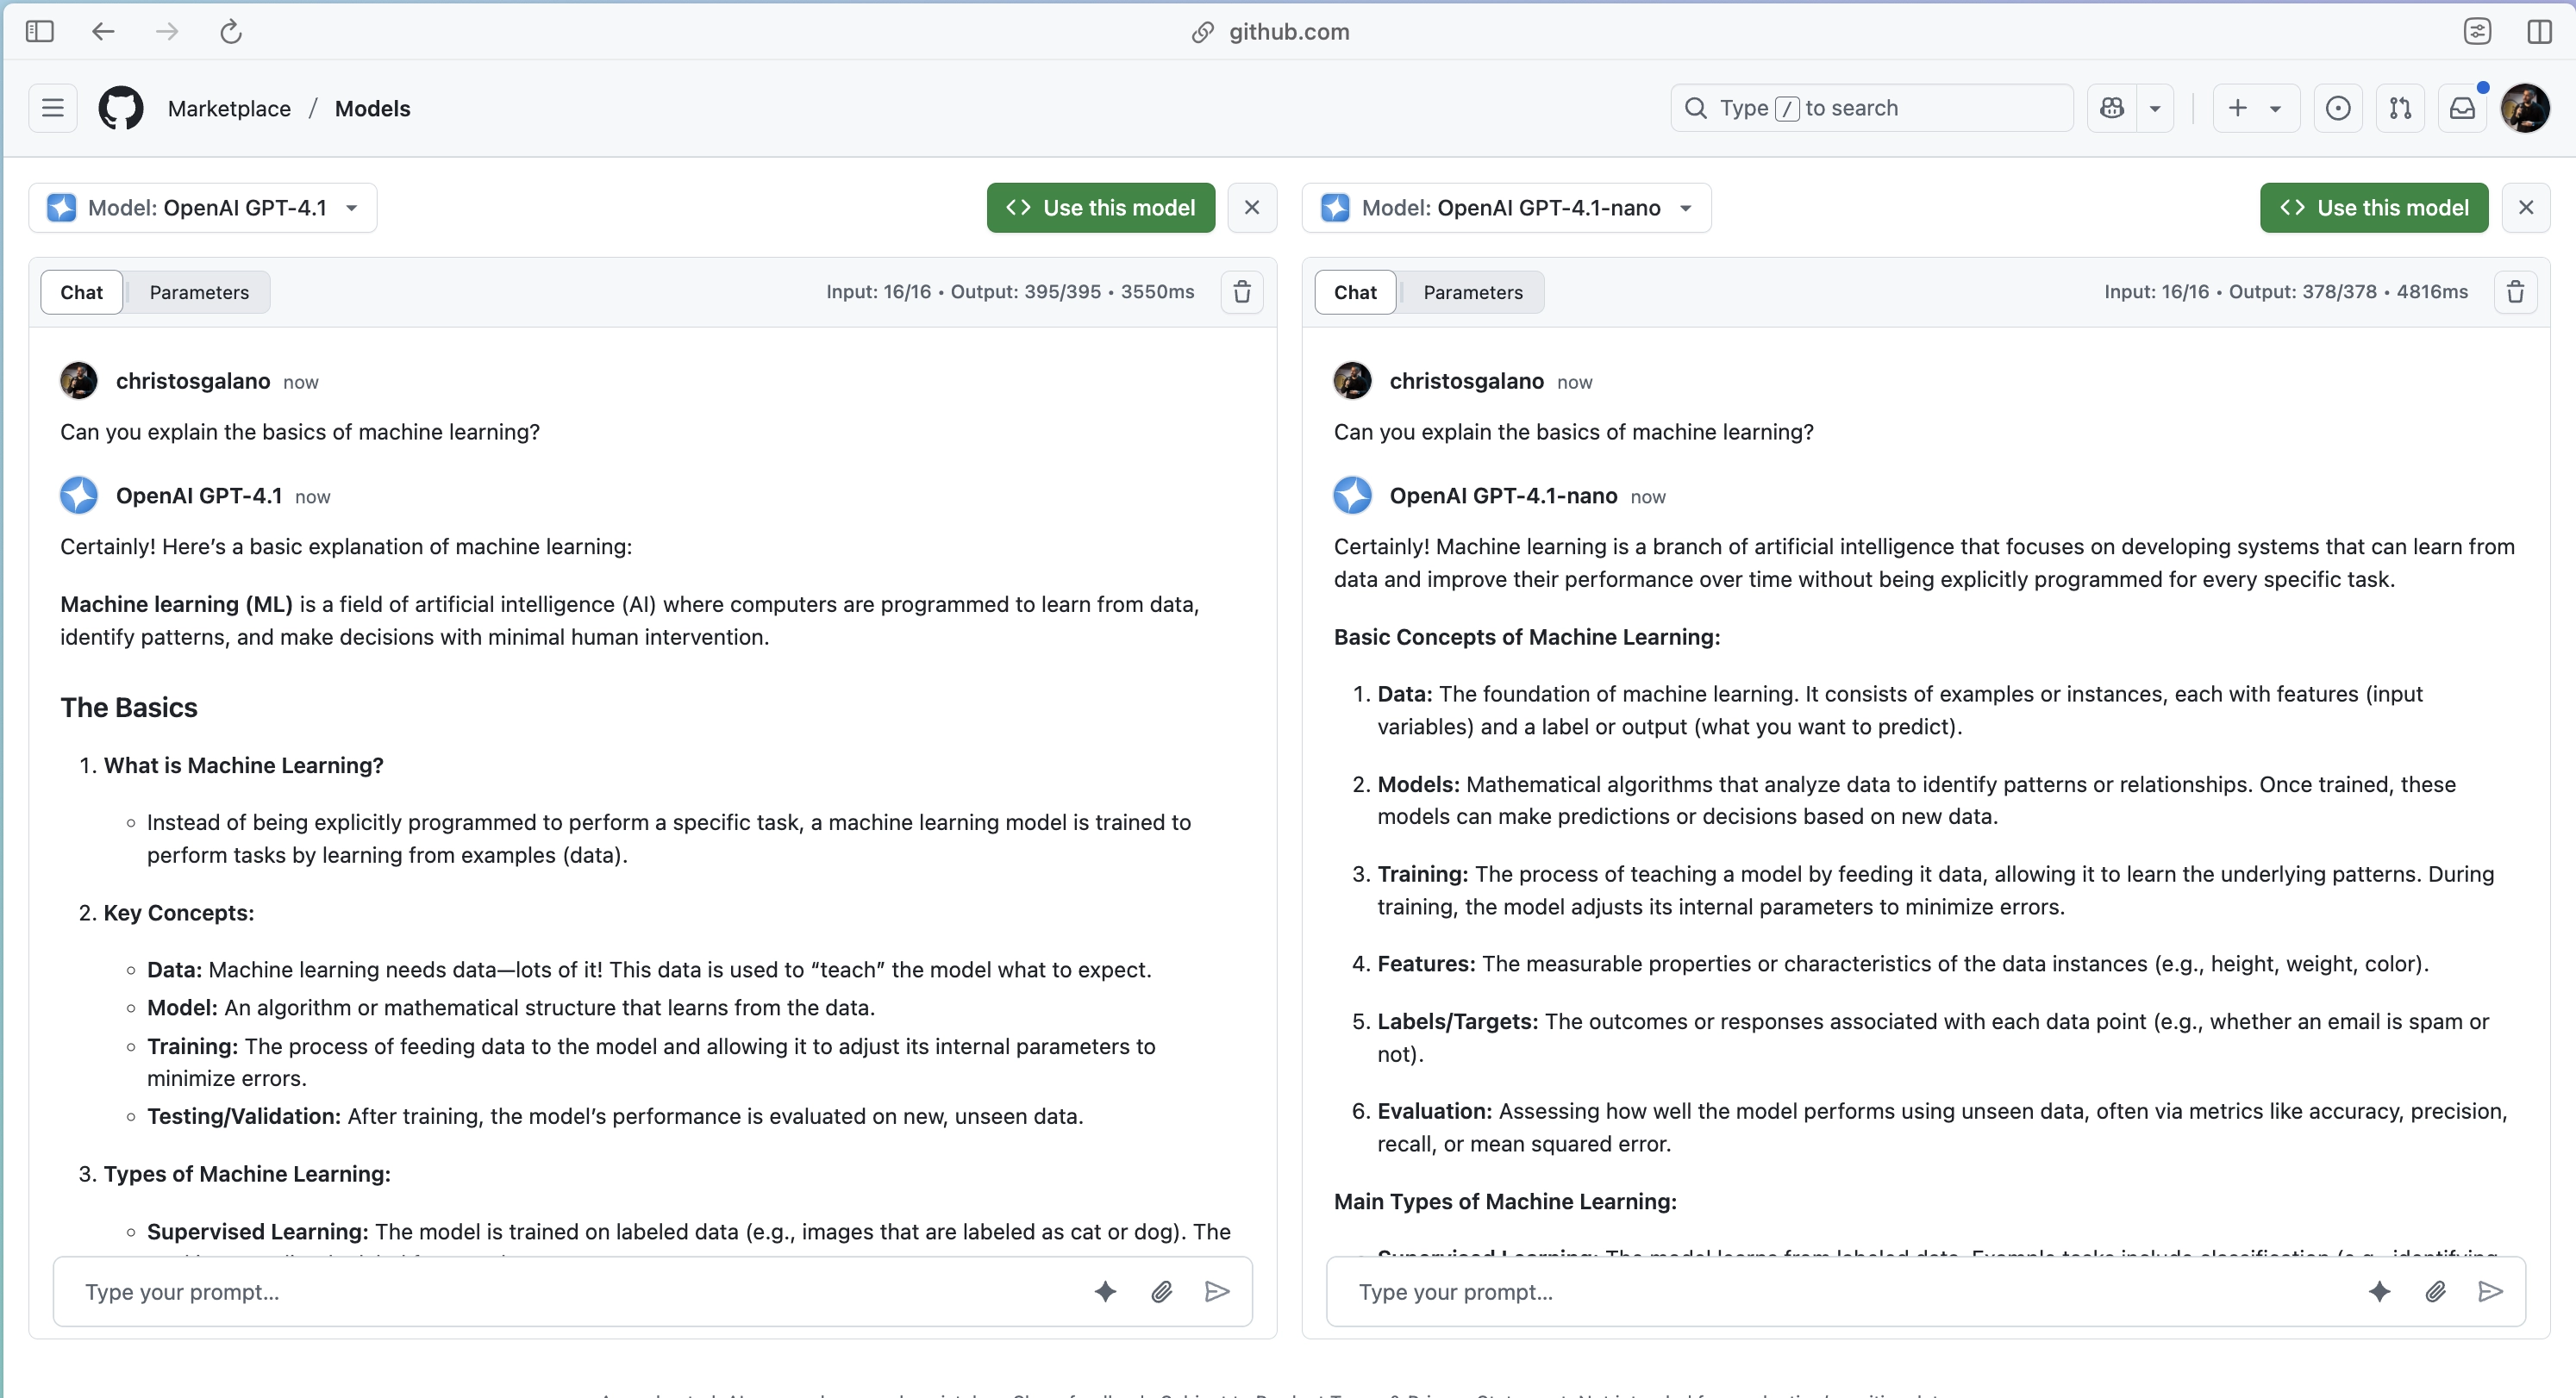This screenshot has width=2576, height=1398.
Task: Click Use this model for GPT-4.1-nano
Action: coord(2374,208)
